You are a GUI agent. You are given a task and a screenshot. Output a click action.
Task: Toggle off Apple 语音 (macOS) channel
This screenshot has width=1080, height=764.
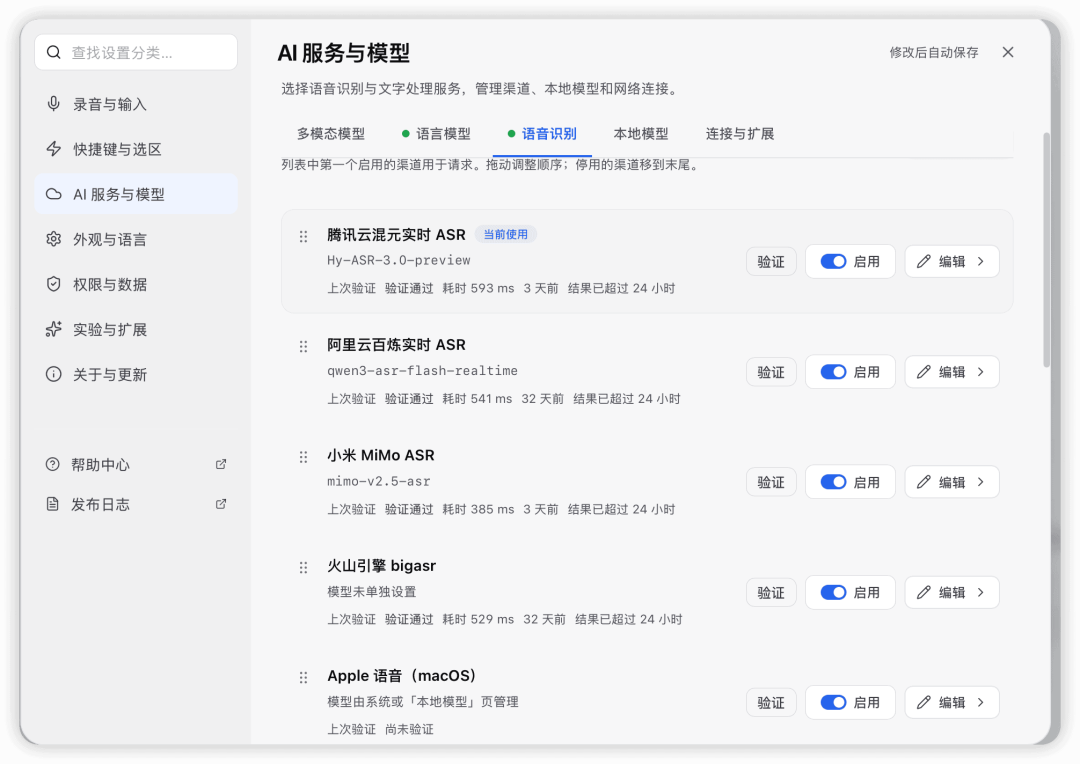(x=833, y=703)
